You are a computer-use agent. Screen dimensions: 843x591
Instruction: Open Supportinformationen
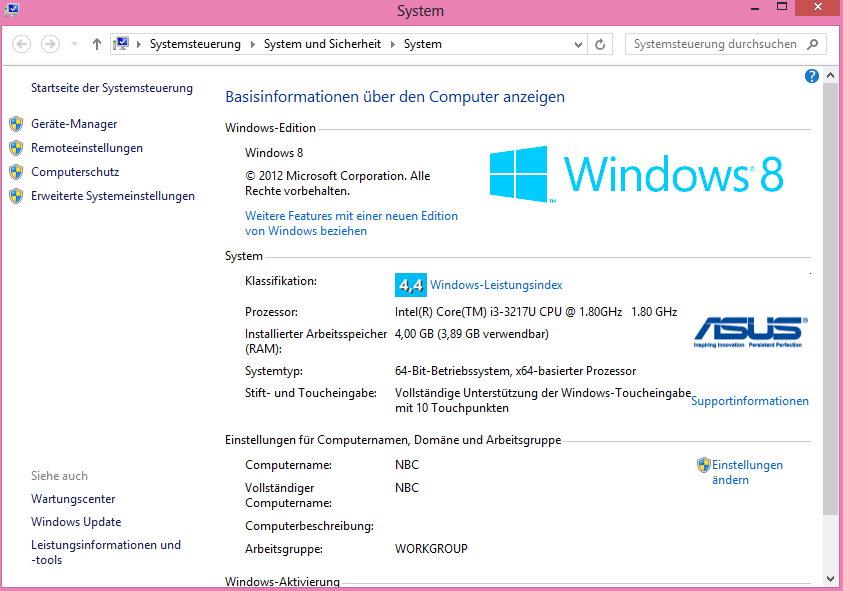click(750, 401)
